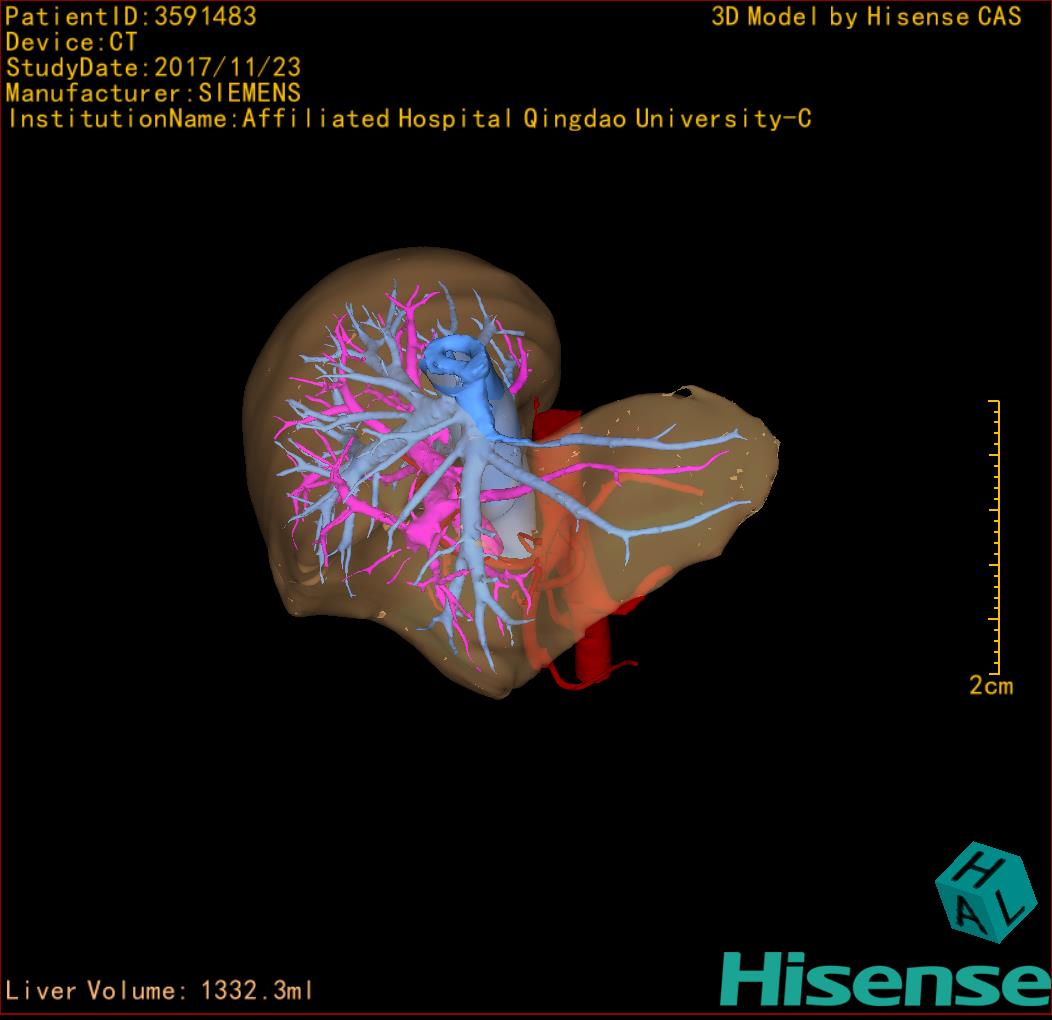Click the 'StudyDate:2017/11/23' text
The width and height of the screenshot is (1052, 1020).
click(x=153, y=68)
